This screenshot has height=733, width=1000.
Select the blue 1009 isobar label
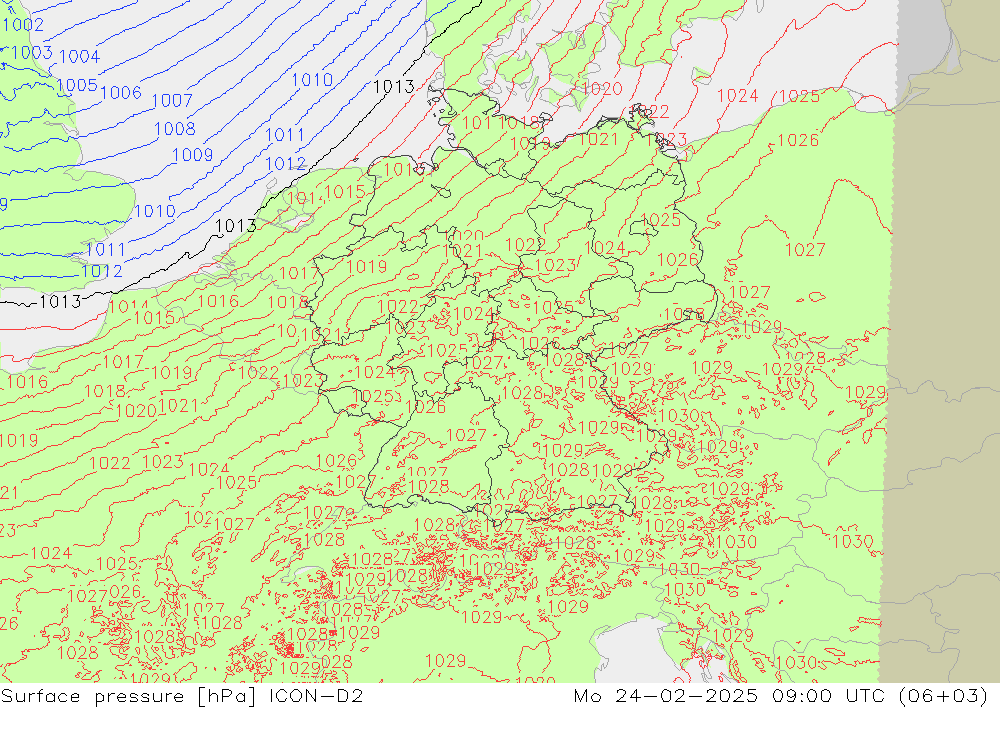tap(193, 155)
